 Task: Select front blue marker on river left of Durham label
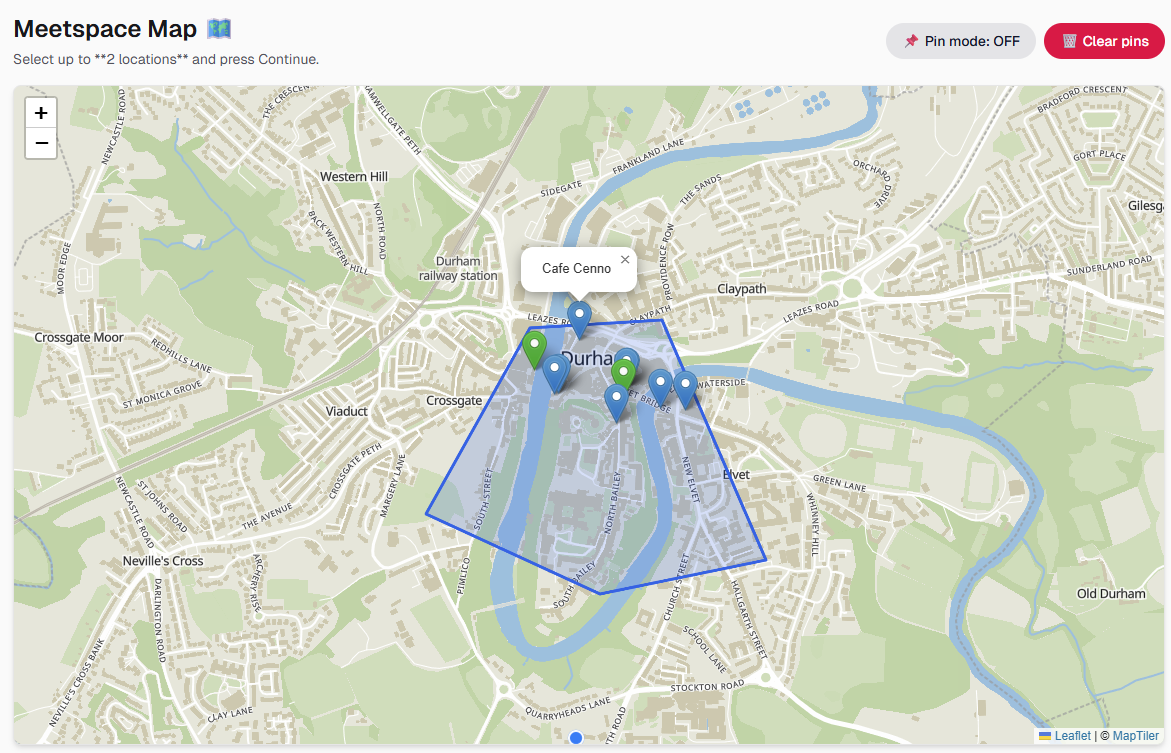pyautogui.click(x=554, y=373)
